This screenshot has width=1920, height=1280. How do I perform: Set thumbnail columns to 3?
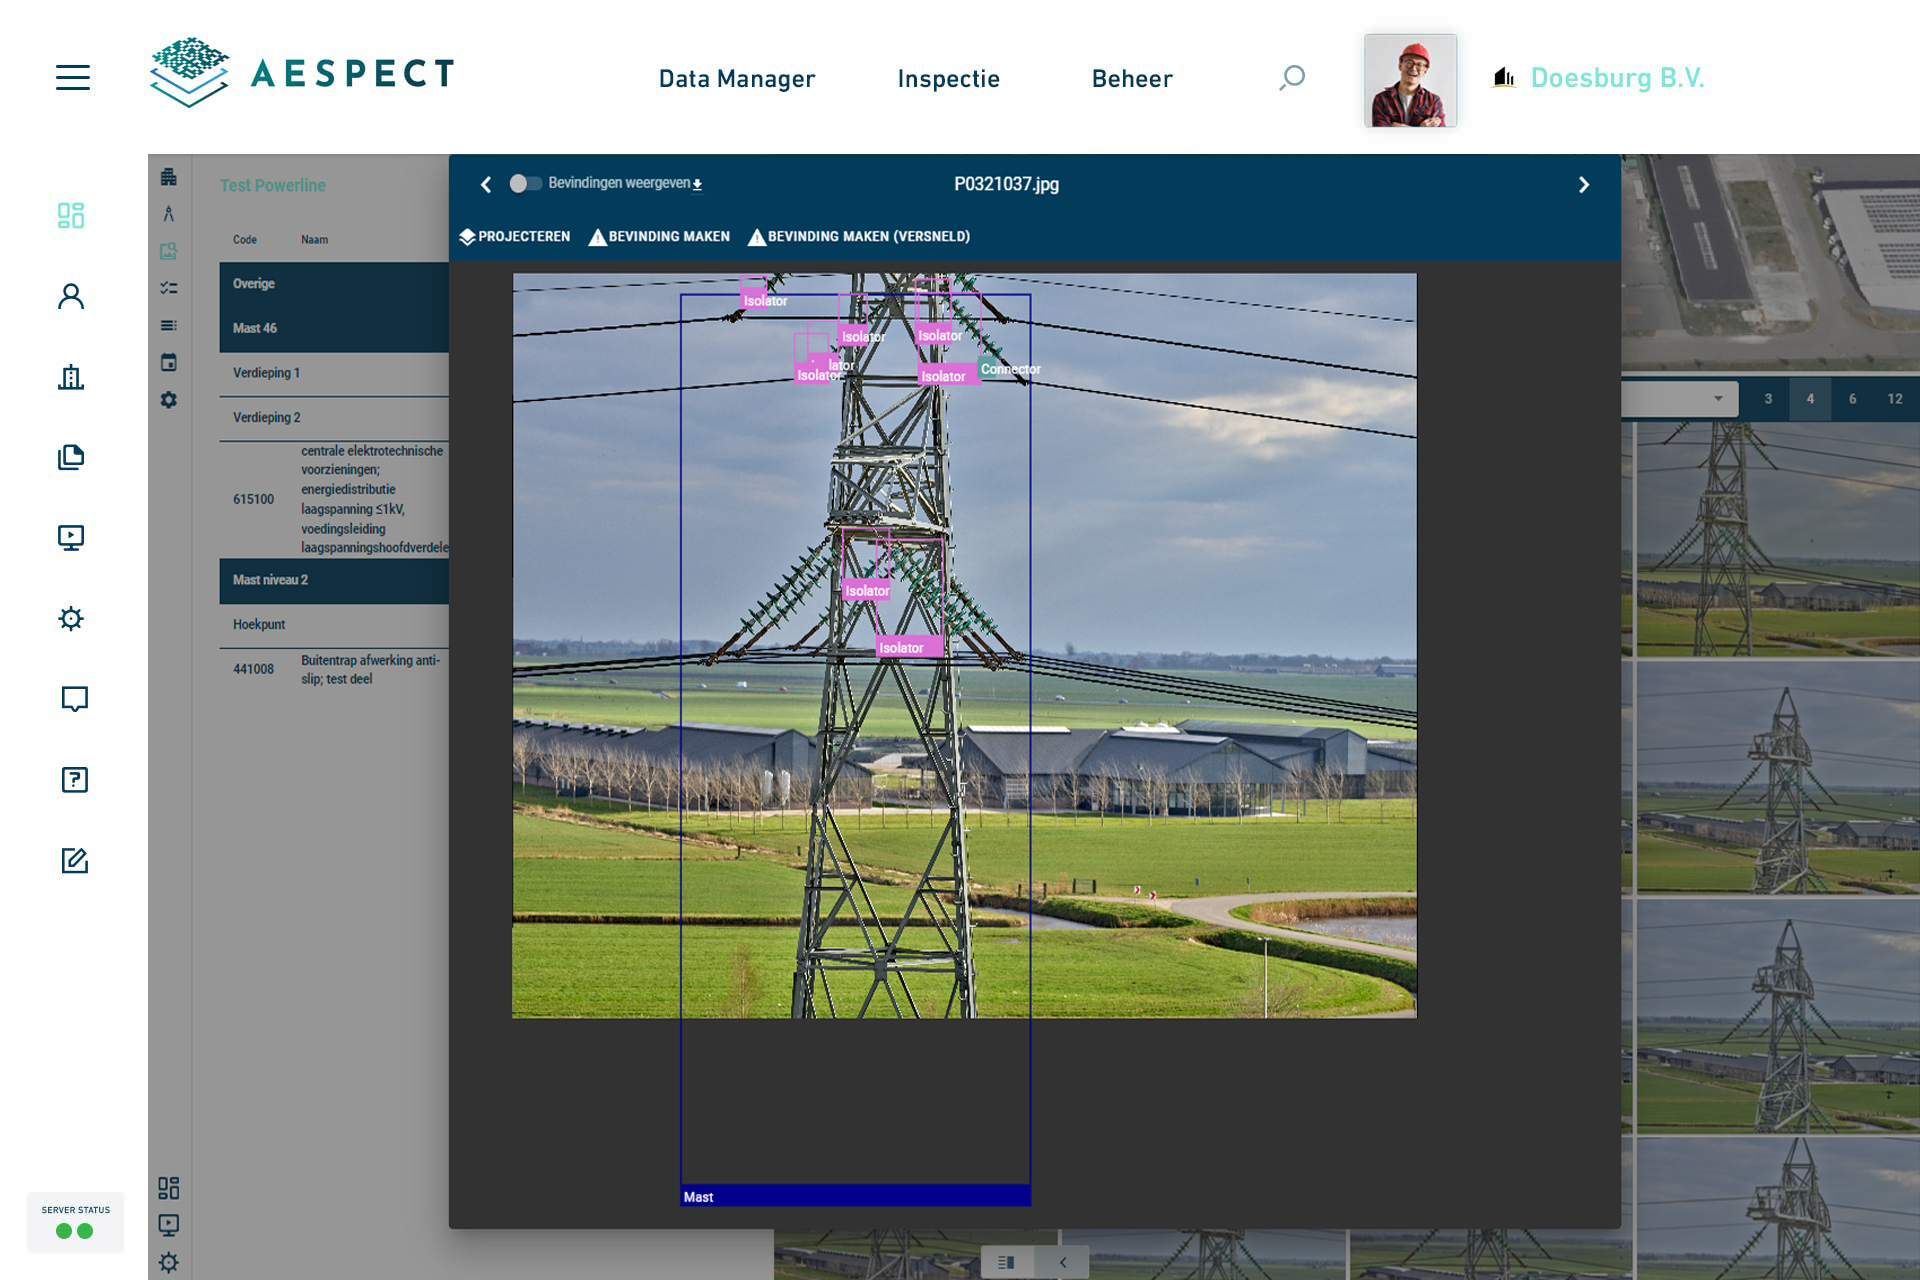(x=1768, y=398)
